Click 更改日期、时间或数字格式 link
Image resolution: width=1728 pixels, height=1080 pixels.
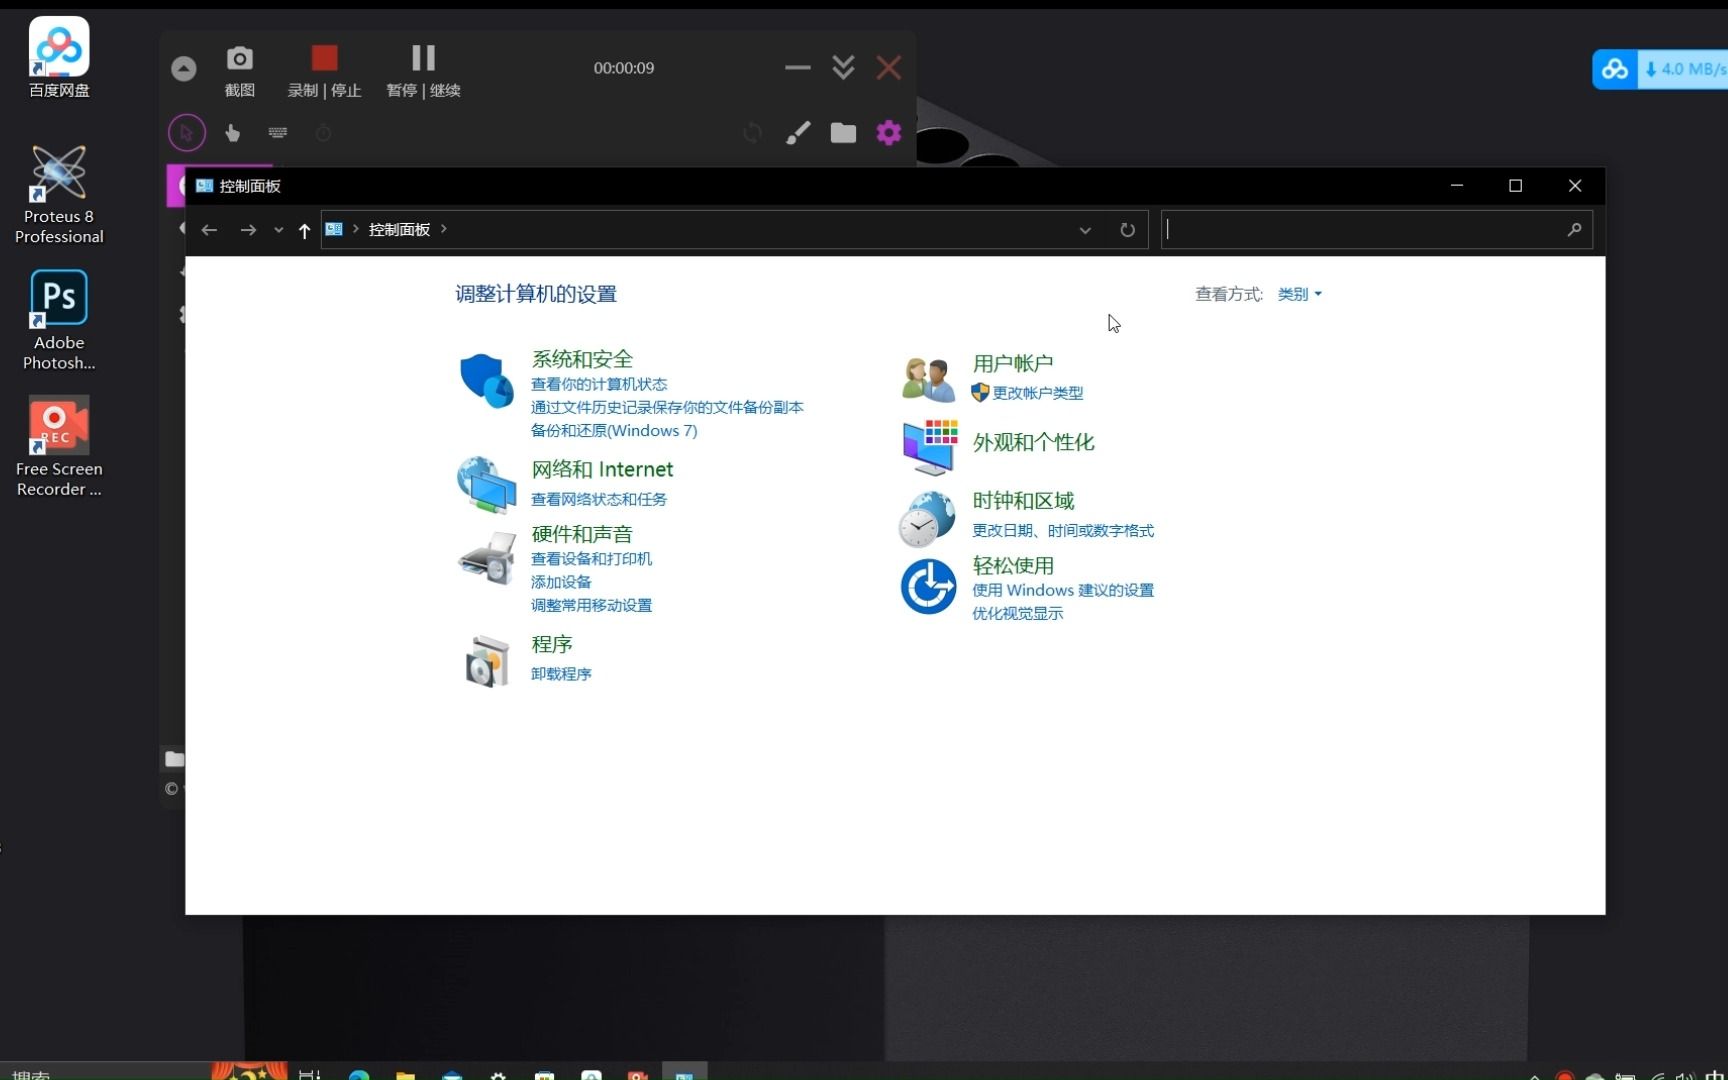tap(1063, 531)
